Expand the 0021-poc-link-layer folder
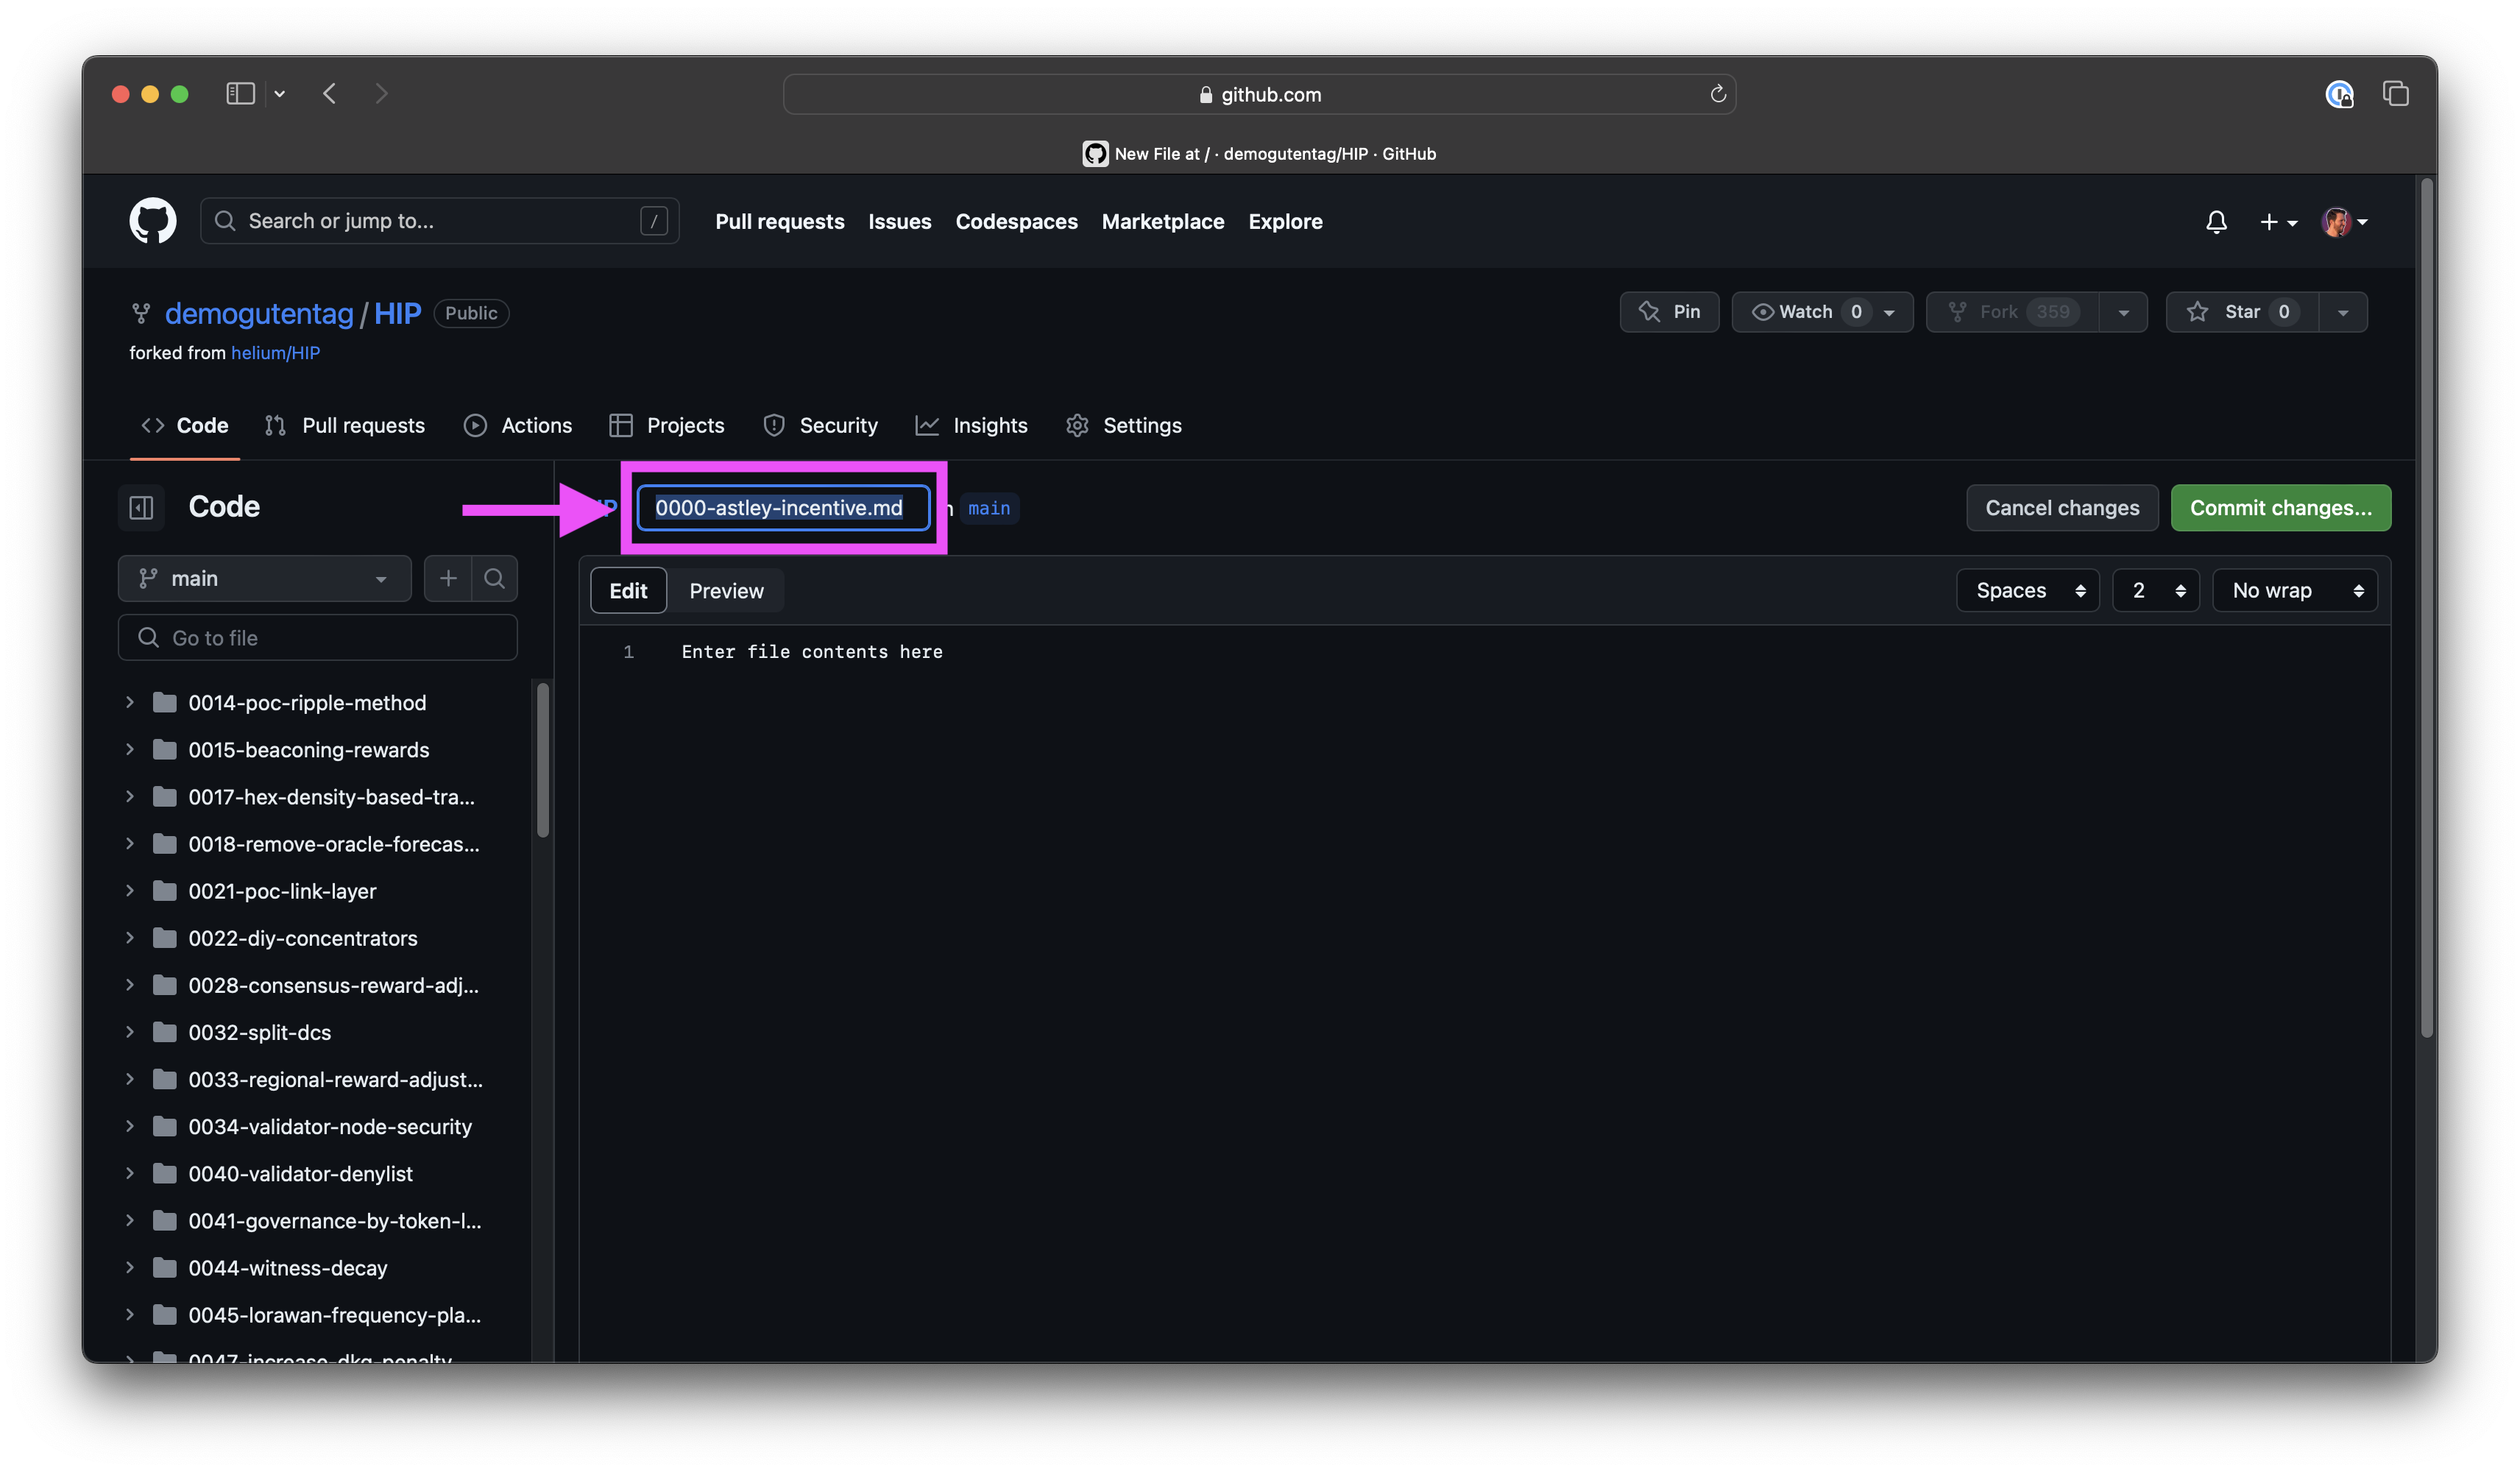The width and height of the screenshot is (2520, 1472). (130, 891)
